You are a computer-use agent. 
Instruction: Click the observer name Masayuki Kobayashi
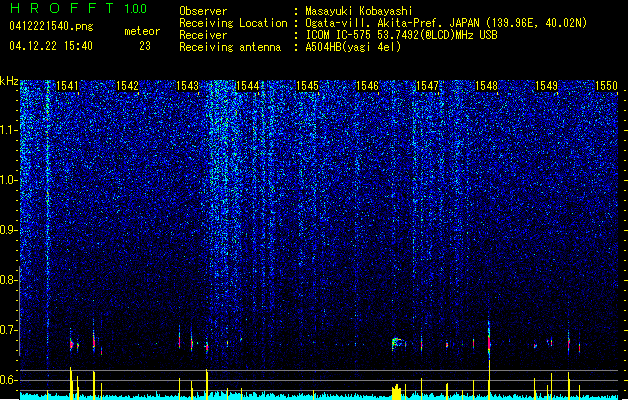coord(359,11)
